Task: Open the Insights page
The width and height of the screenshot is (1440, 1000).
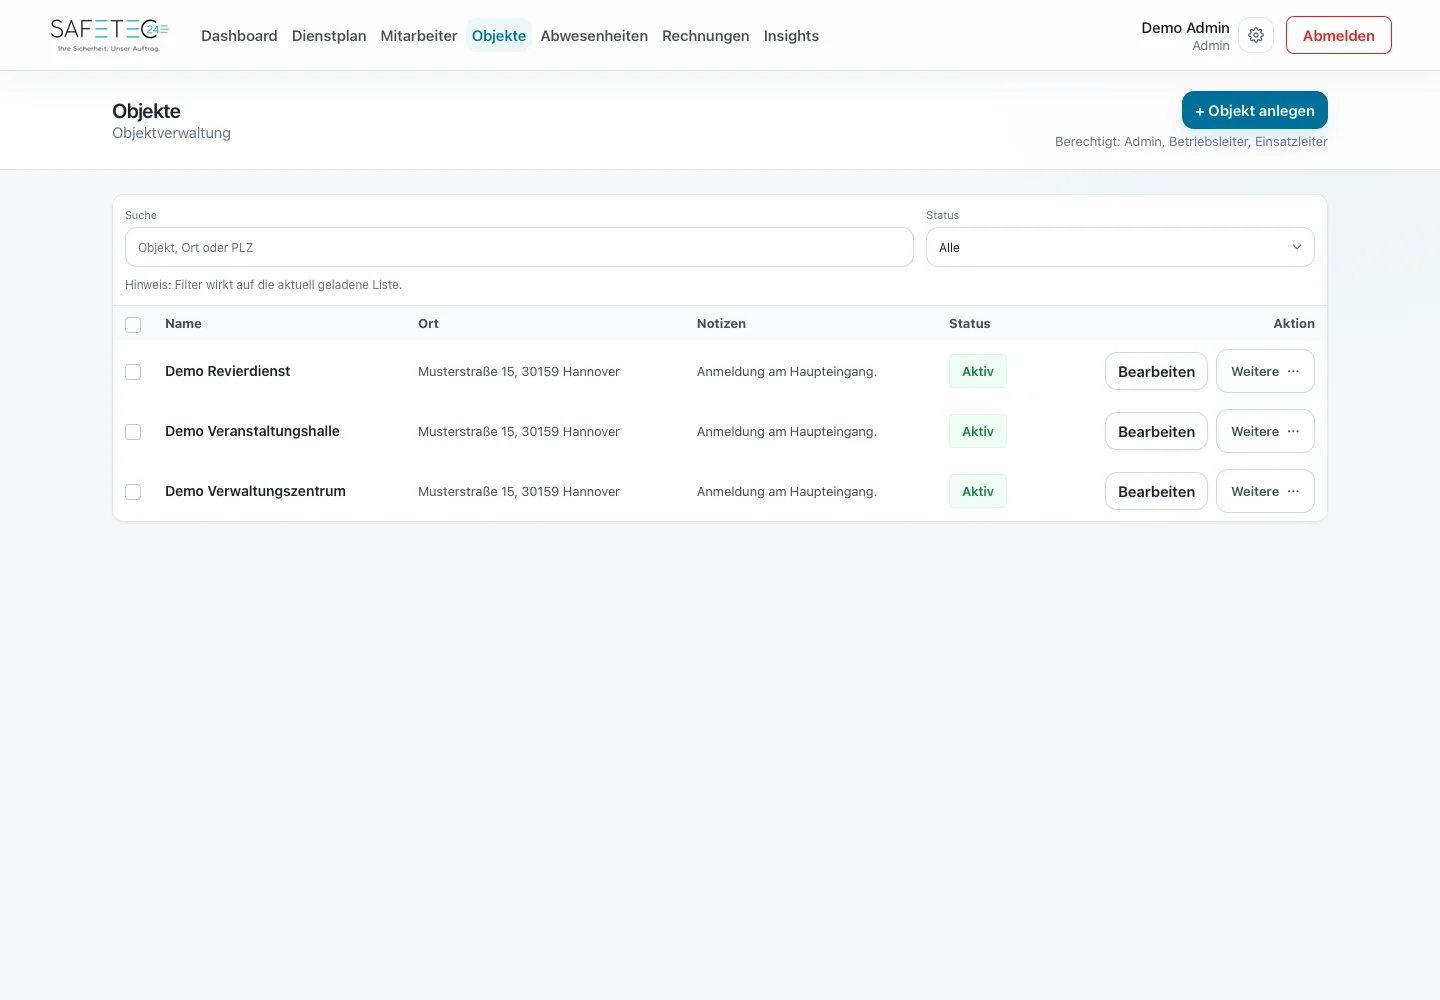Action: point(791,35)
